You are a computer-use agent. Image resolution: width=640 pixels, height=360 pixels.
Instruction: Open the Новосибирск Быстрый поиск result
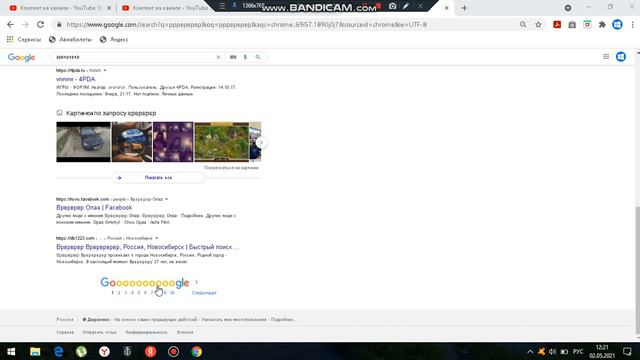pyautogui.click(x=147, y=247)
